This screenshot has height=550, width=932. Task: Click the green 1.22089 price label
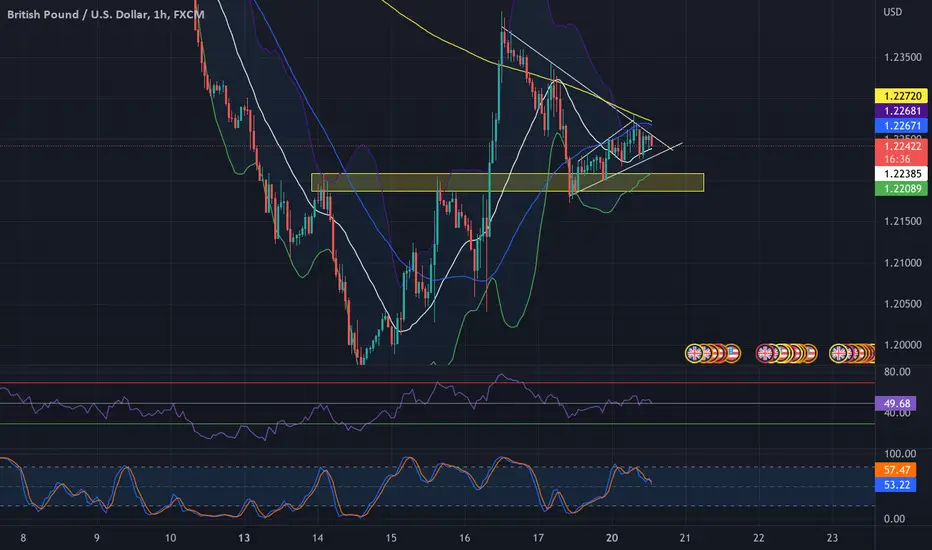click(x=902, y=188)
